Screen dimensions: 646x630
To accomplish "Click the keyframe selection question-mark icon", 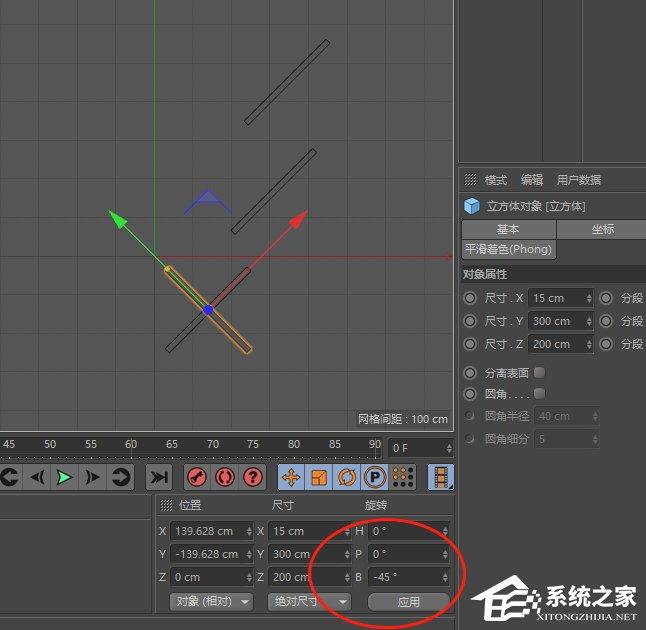I will pyautogui.click(x=253, y=477).
